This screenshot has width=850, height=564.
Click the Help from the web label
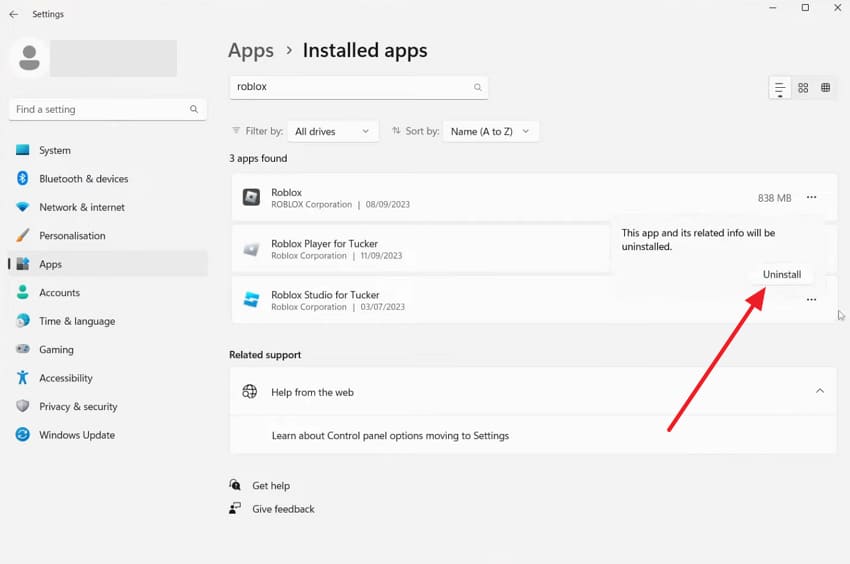click(x=312, y=392)
